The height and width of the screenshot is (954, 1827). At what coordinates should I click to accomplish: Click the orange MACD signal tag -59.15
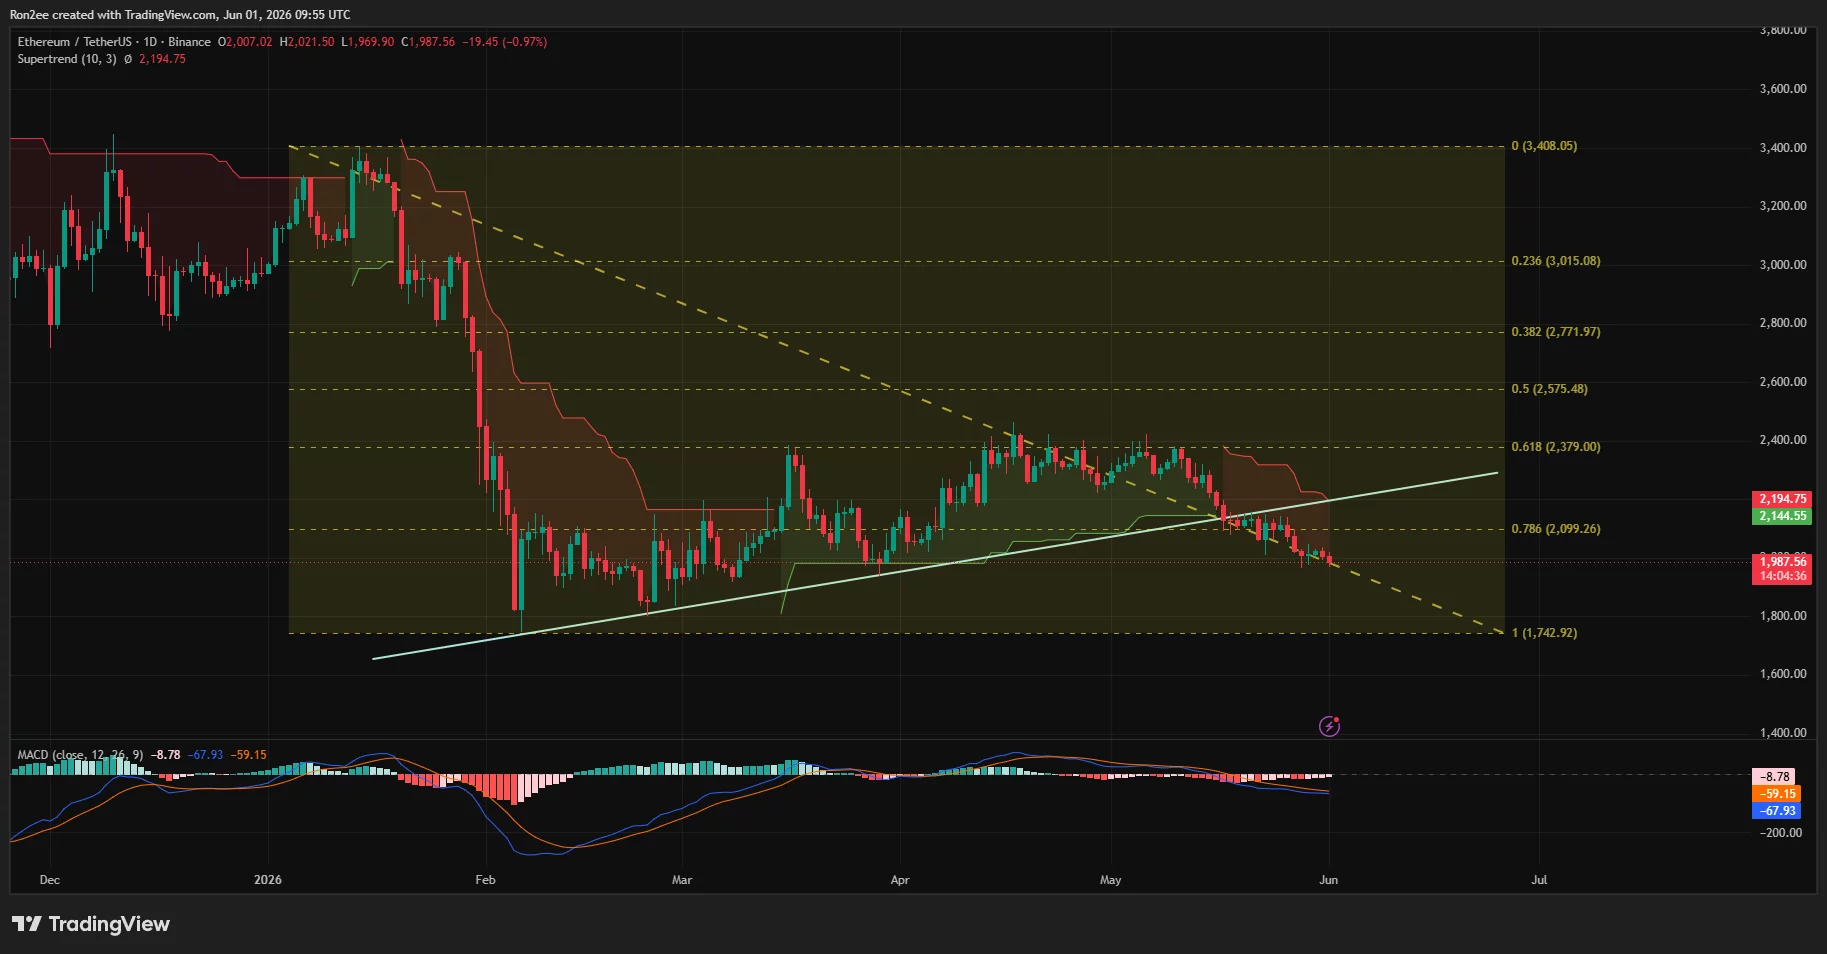[x=1777, y=794]
